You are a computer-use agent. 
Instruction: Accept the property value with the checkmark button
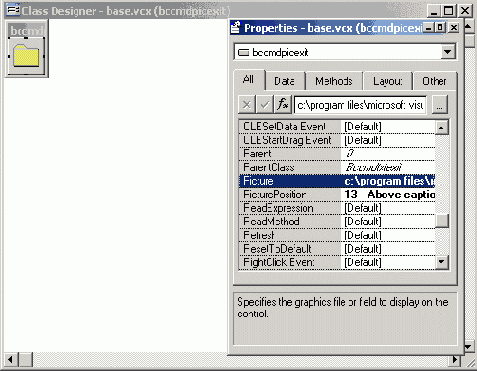(x=265, y=105)
